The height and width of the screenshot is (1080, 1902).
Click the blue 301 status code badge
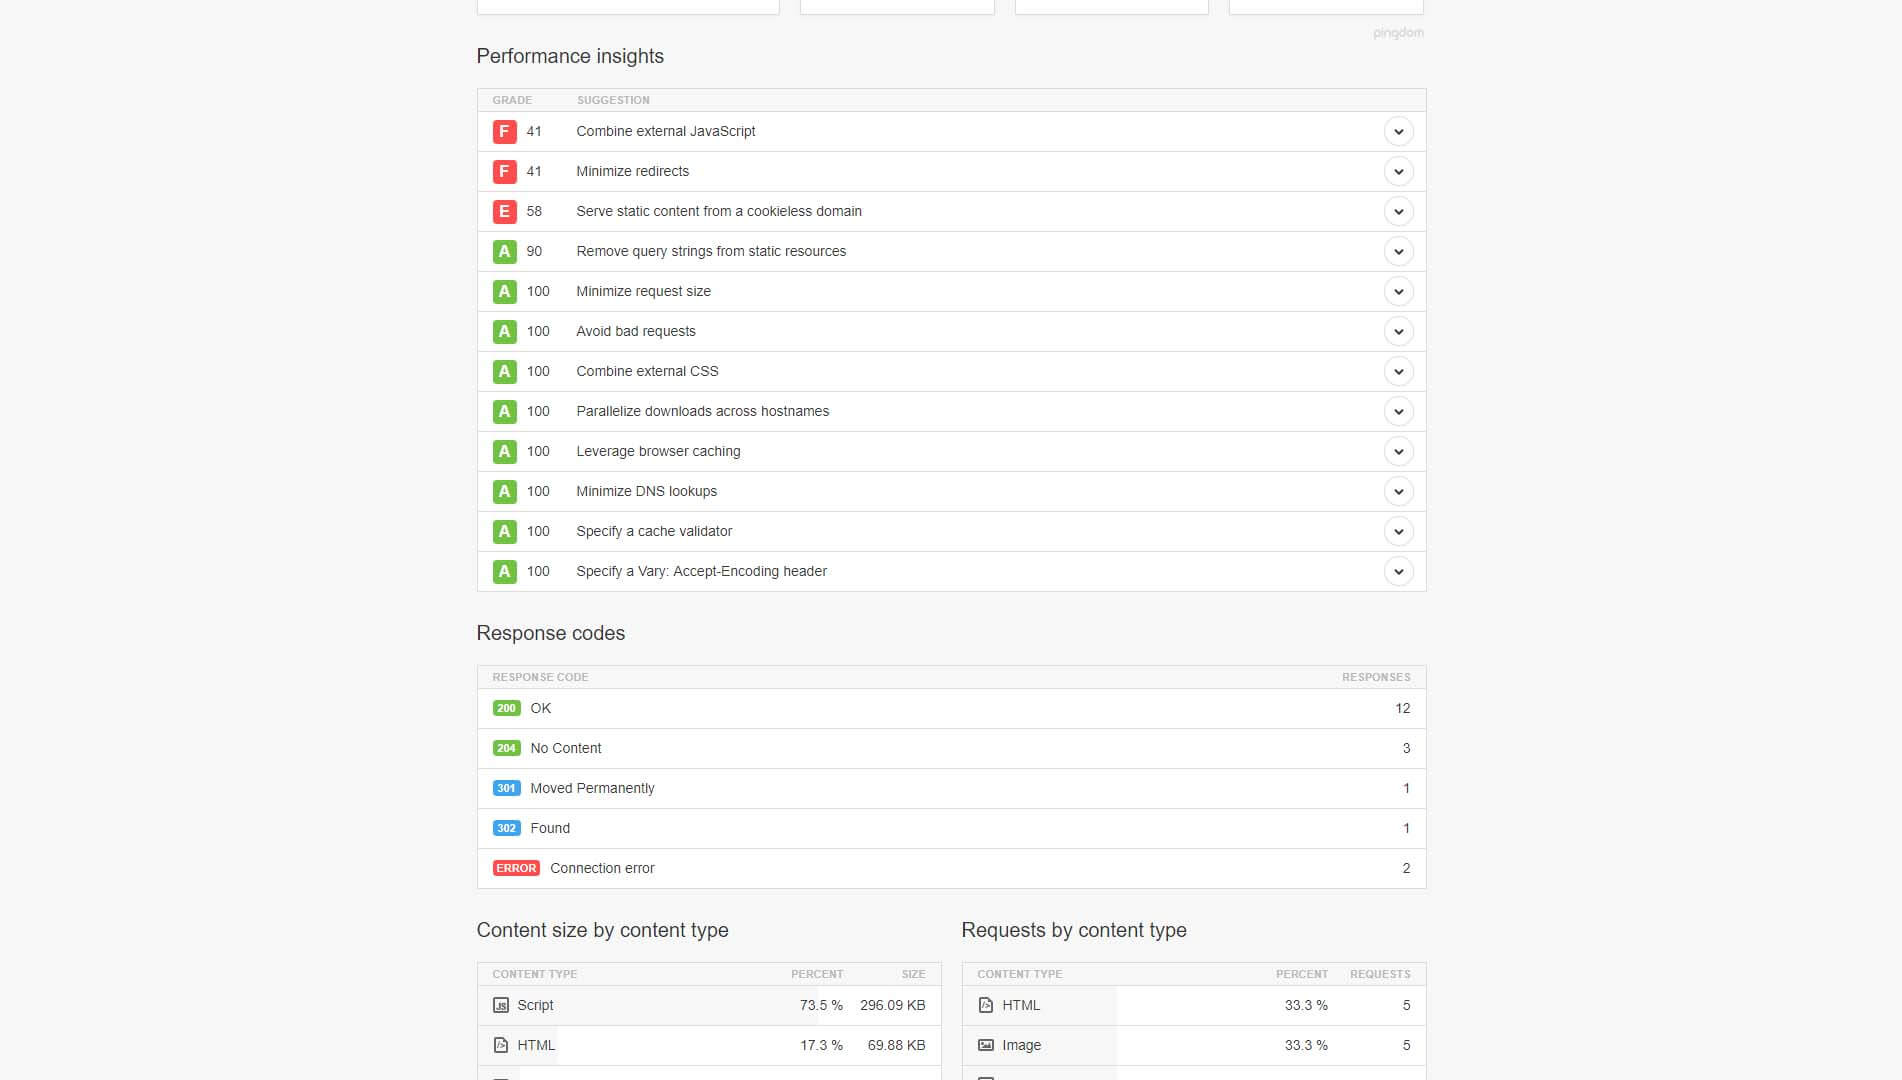pos(506,788)
